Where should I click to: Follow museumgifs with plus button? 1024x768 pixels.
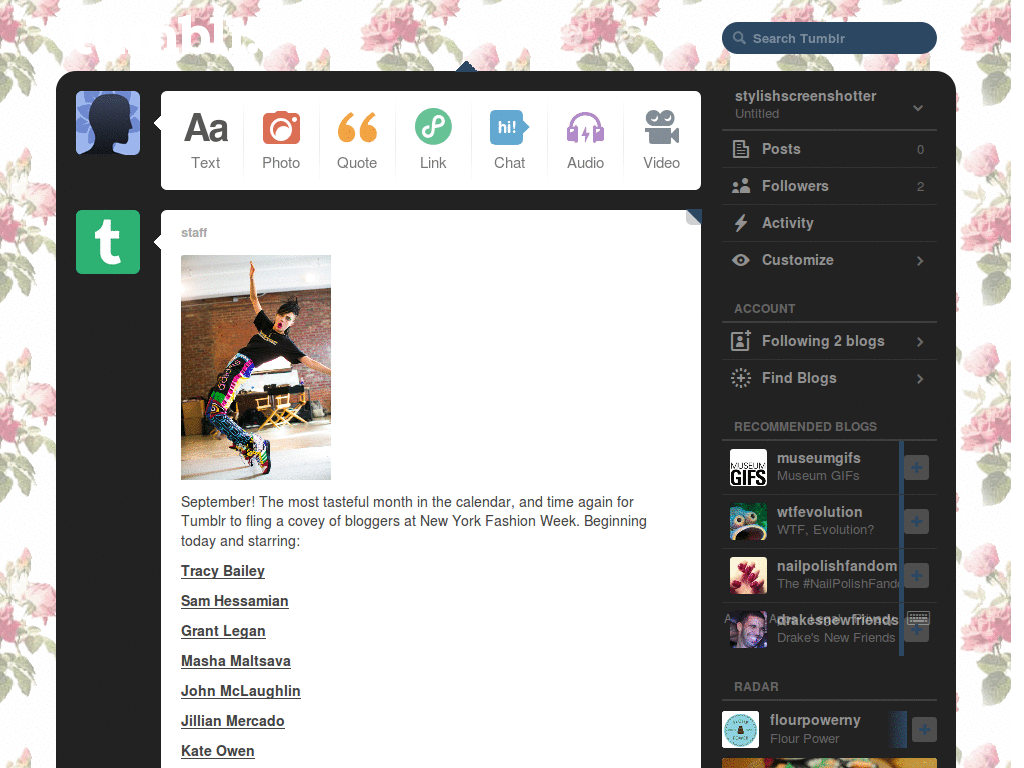pyautogui.click(x=916, y=467)
